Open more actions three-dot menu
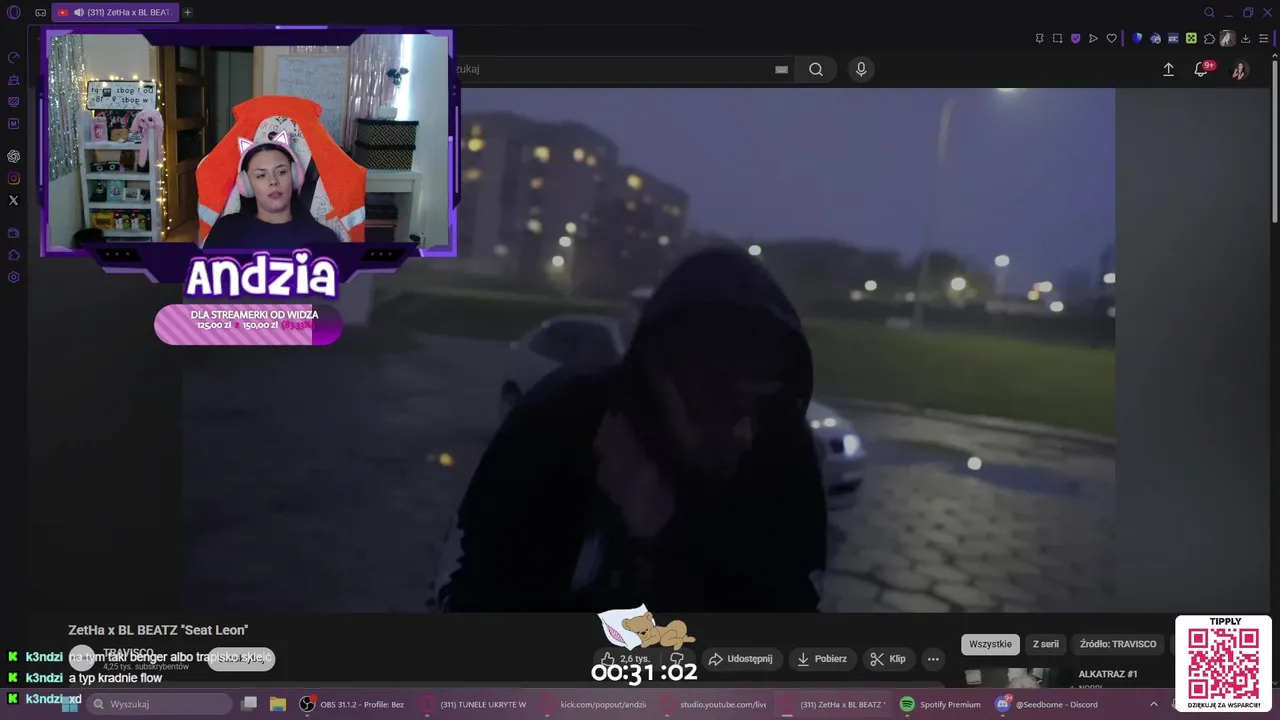The height and width of the screenshot is (720, 1280). (933, 659)
